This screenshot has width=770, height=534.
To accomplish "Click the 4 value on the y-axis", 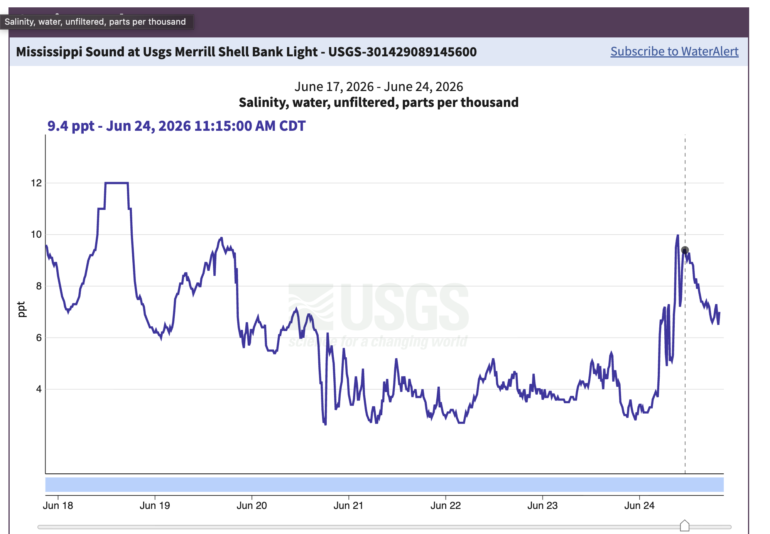I will coord(39,389).
